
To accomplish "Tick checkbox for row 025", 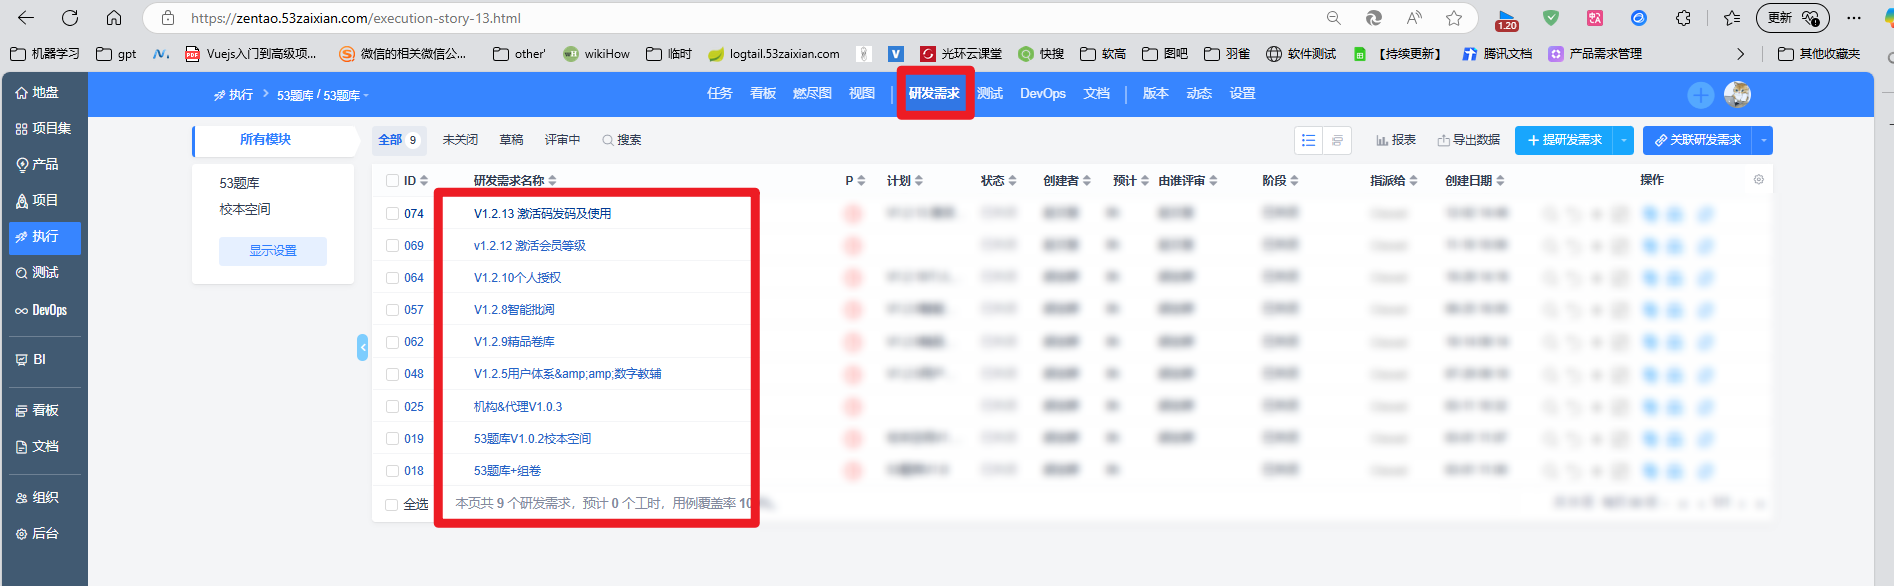I will tap(392, 407).
